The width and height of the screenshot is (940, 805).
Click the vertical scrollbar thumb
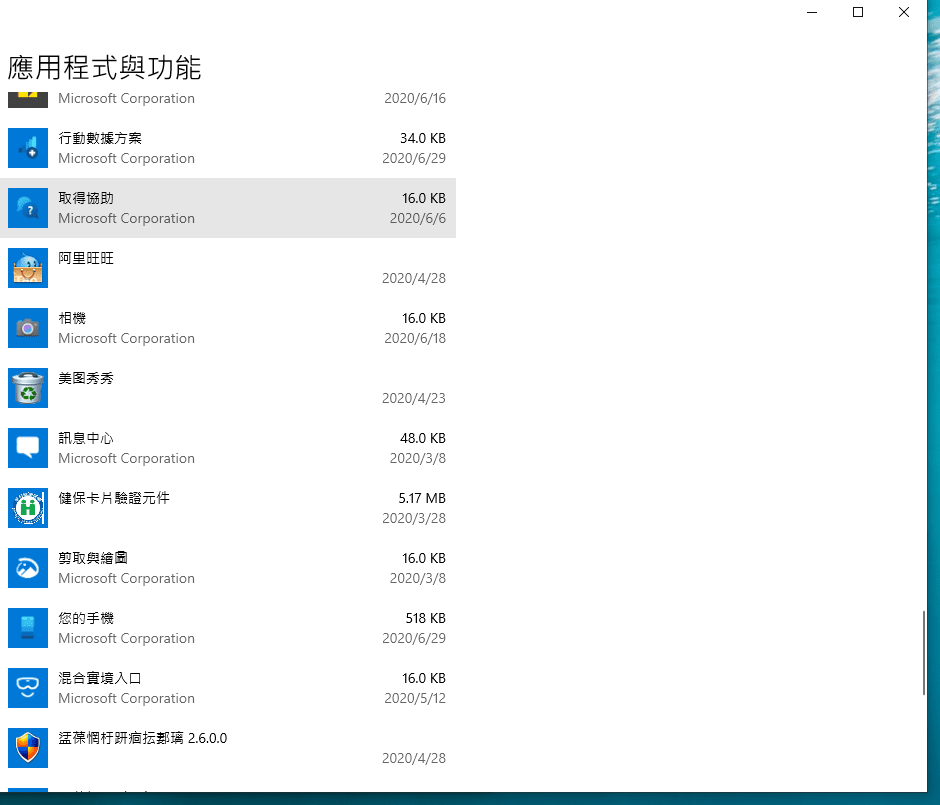(x=924, y=653)
